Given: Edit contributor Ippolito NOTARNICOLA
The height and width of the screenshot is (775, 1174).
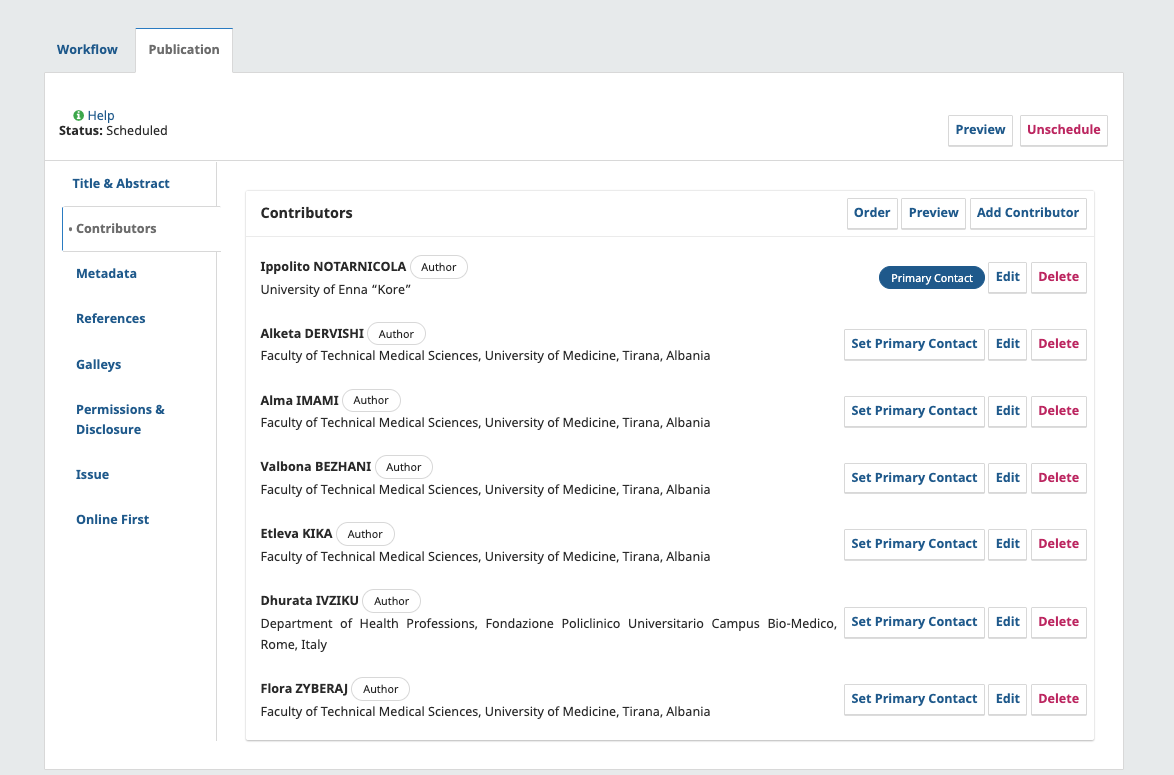Looking at the screenshot, I should [1008, 278].
